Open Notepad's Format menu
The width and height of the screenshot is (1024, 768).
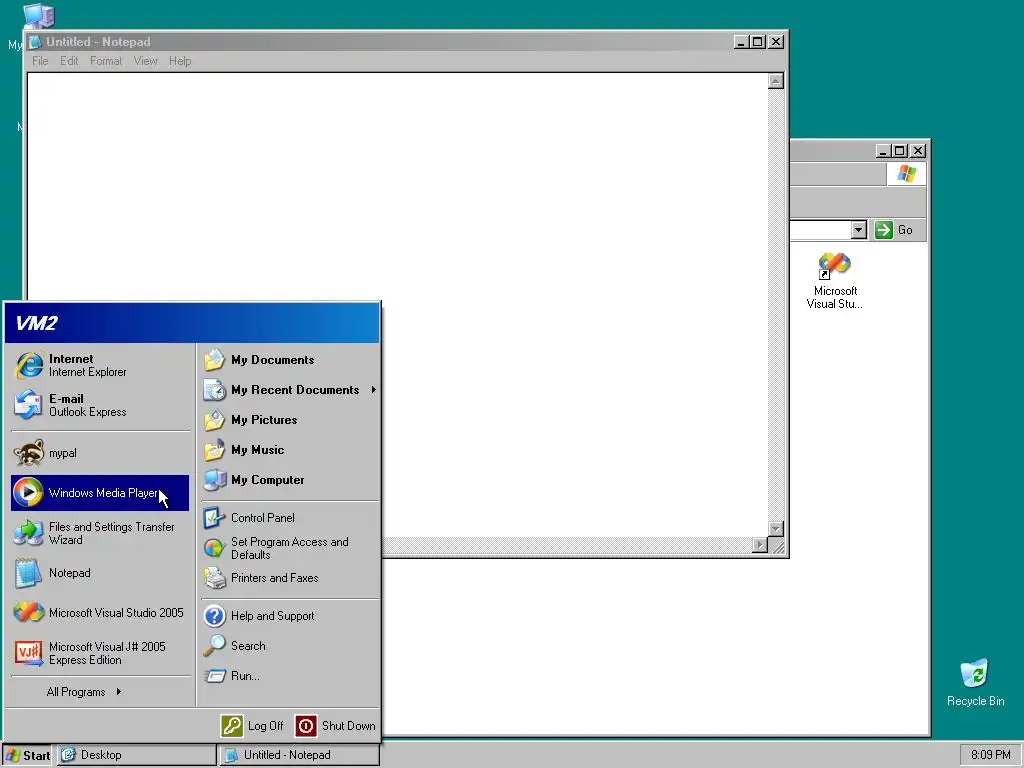106,61
